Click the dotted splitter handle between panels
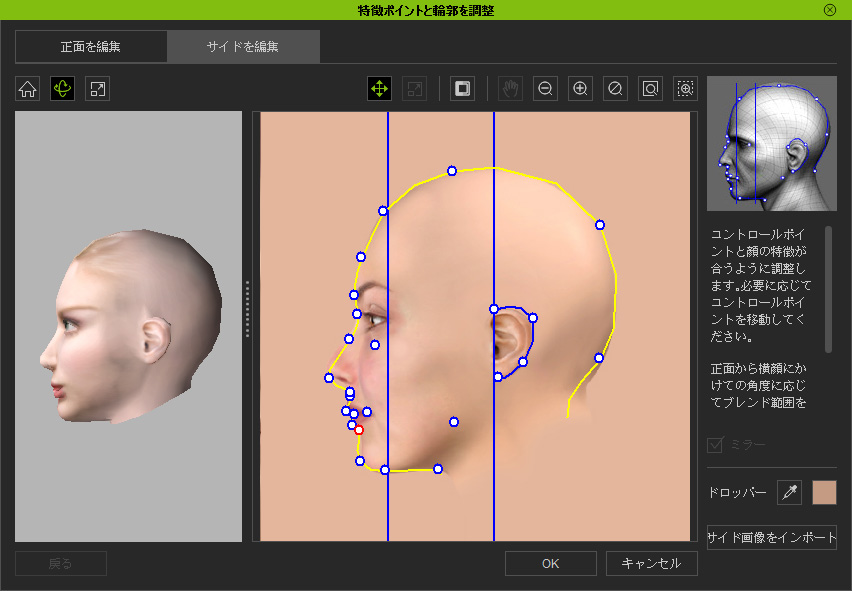 pos(247,309)
